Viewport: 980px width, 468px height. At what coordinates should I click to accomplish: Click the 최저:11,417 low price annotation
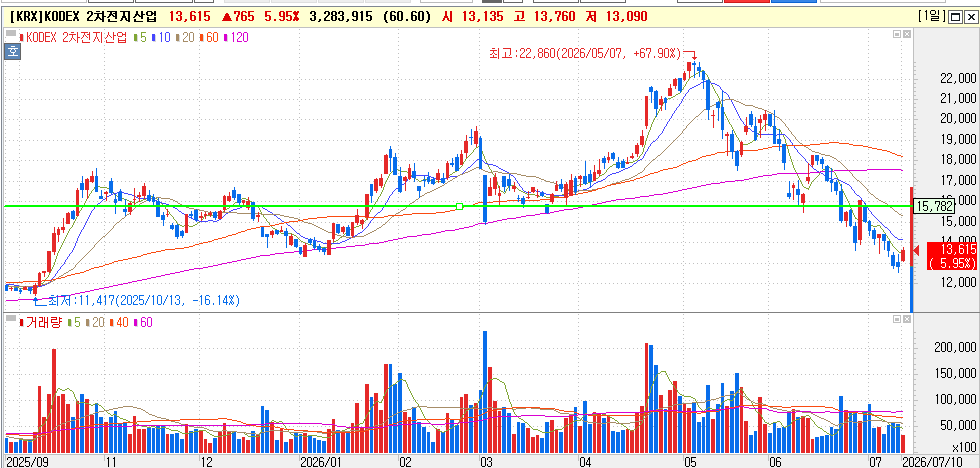(x=142, y=301)
